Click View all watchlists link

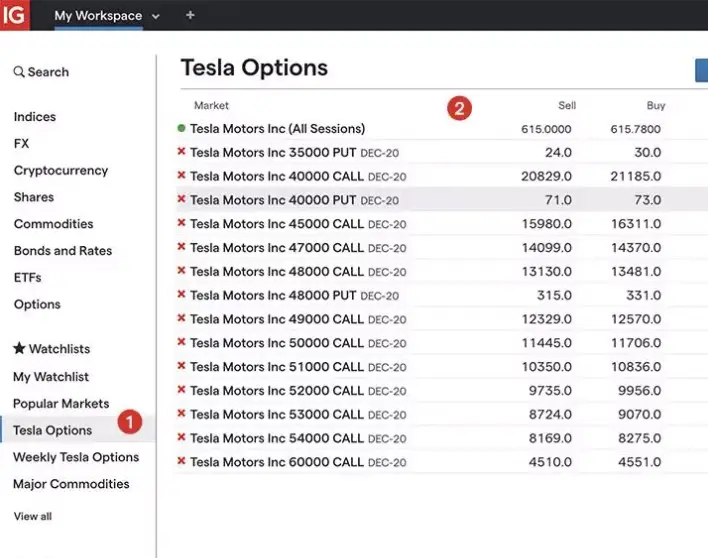[x=33, y=517]
